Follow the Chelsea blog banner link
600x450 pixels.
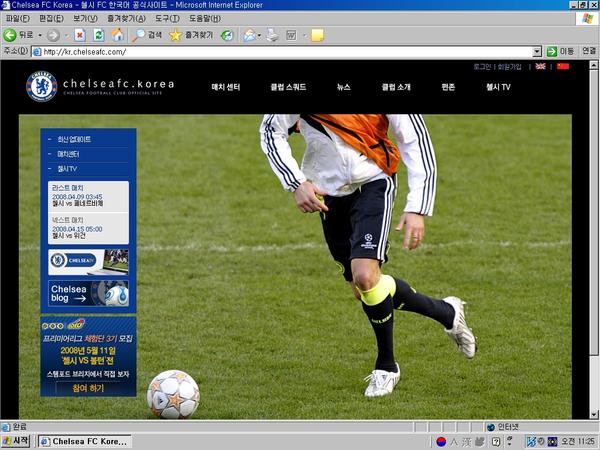click(x=88, y=293)
